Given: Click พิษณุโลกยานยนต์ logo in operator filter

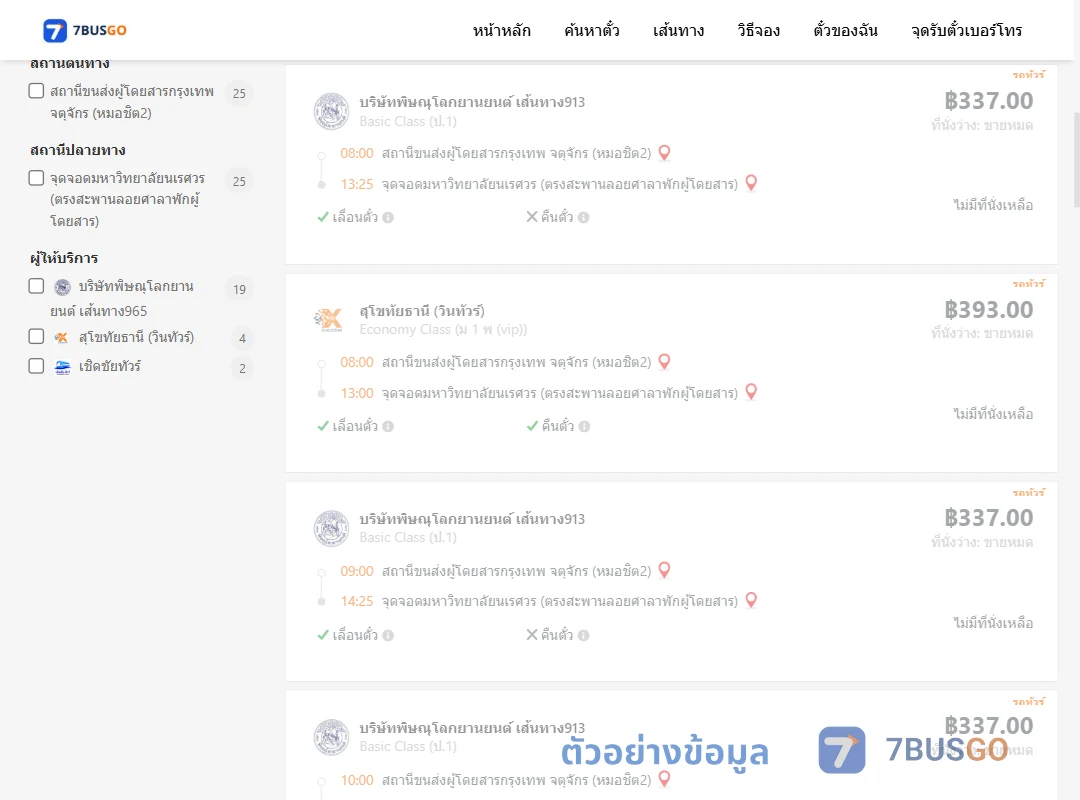Looking at the screenshot, I should point(63,287).
